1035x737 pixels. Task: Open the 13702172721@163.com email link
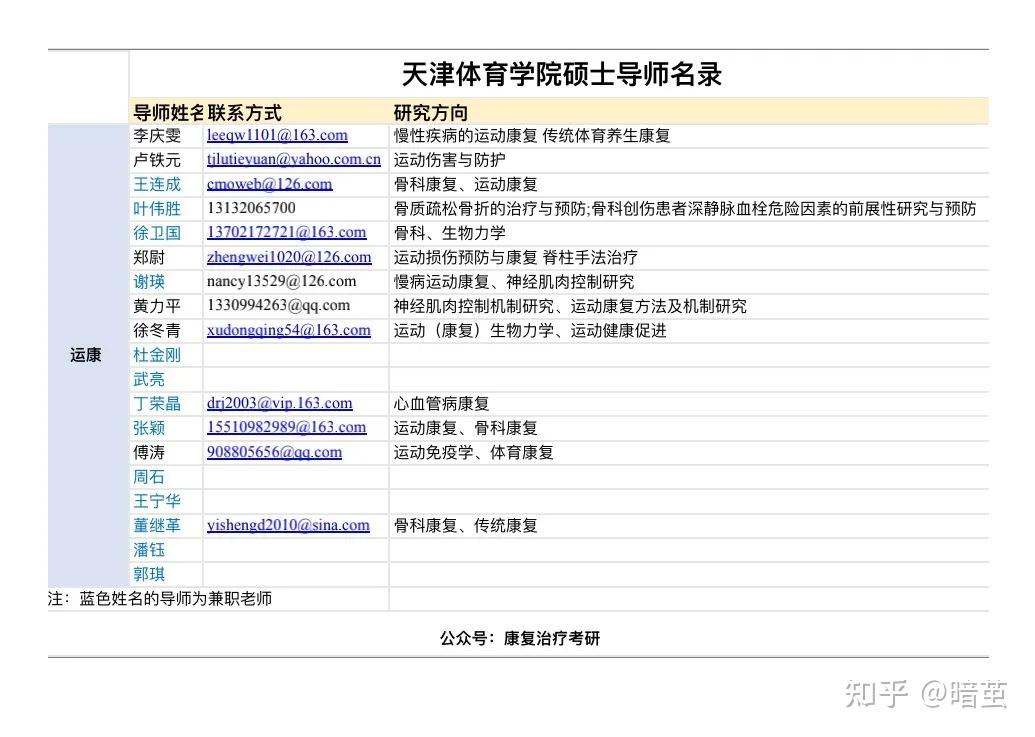[x=286, y=232]
